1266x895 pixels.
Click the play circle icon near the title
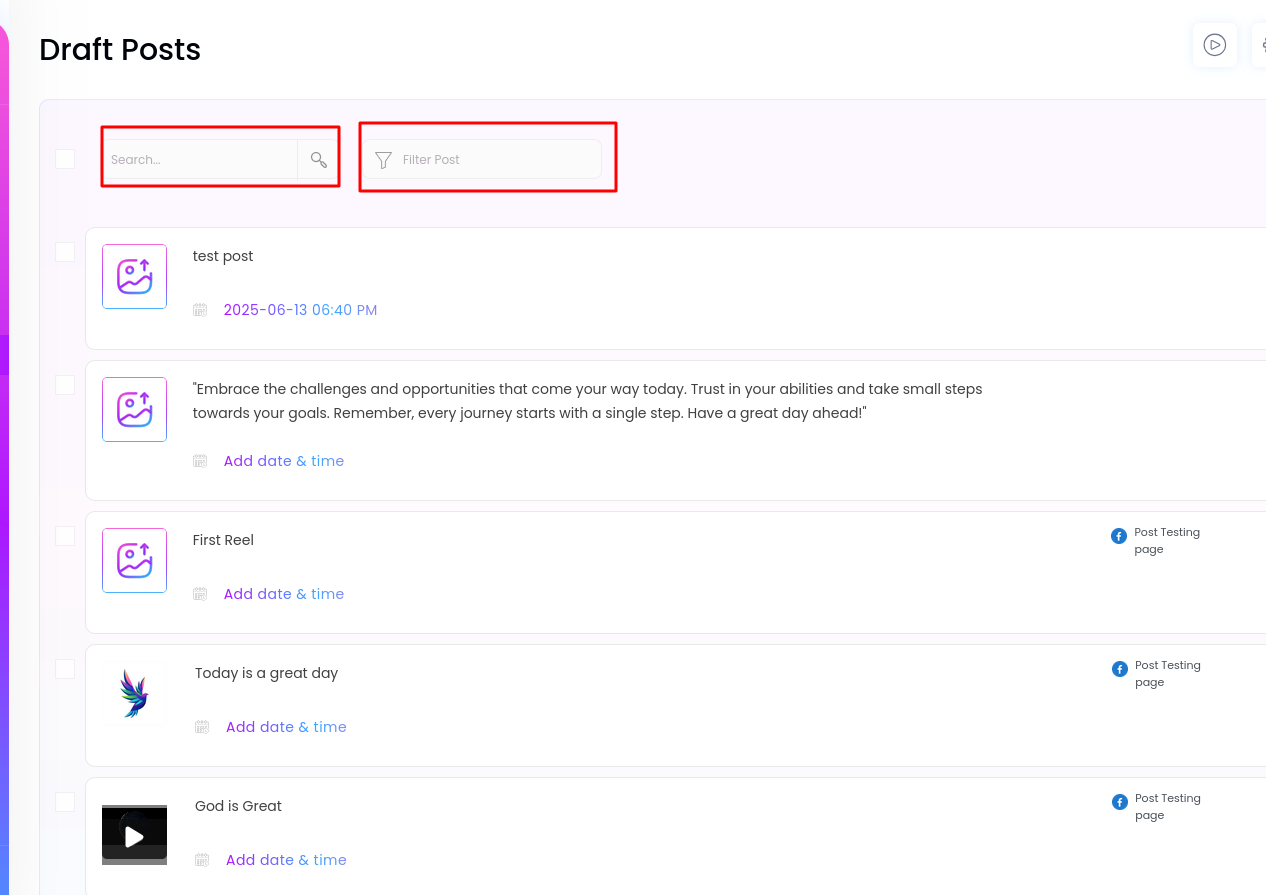pyautogui.click(x=1215, y=45)
